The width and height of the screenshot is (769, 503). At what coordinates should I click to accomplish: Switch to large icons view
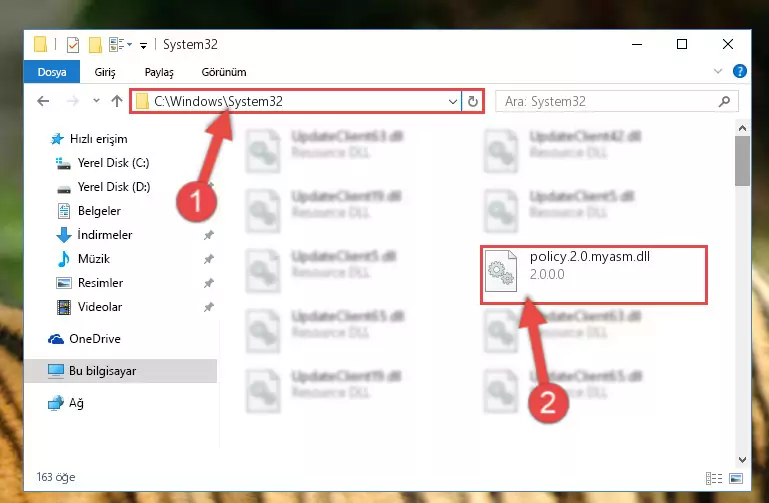[736, 478]
